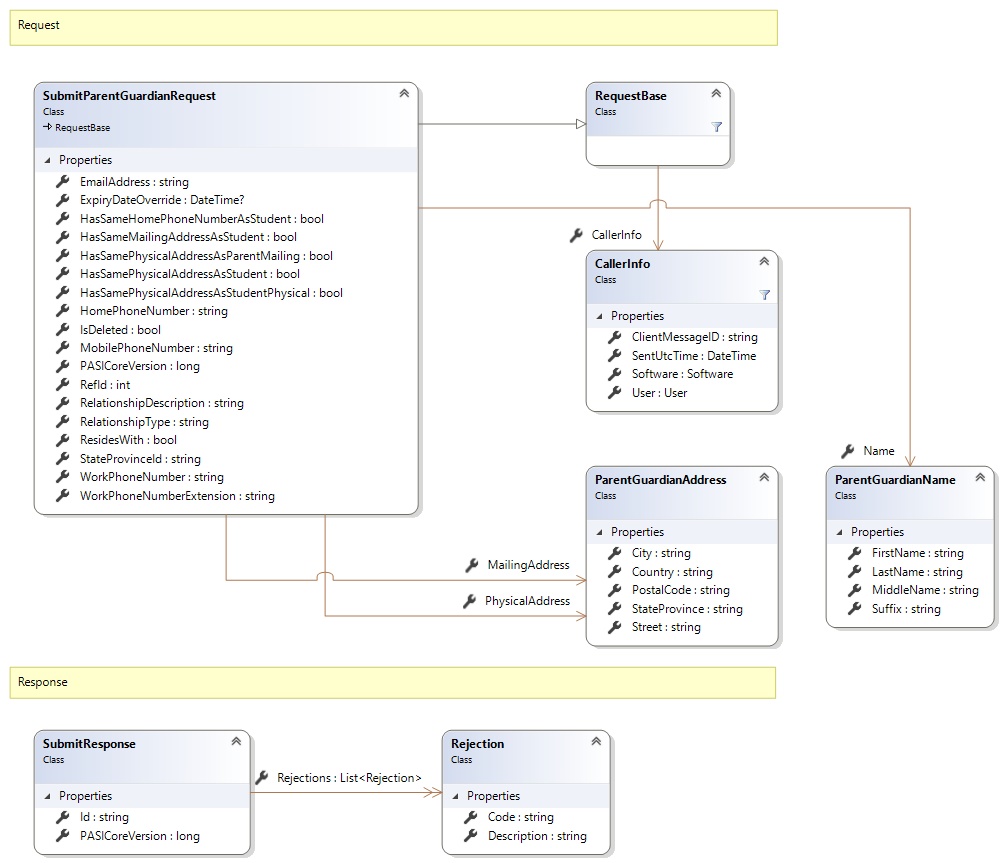Click wrench icon next to EmailAddress property

click(x=63, y=182)
